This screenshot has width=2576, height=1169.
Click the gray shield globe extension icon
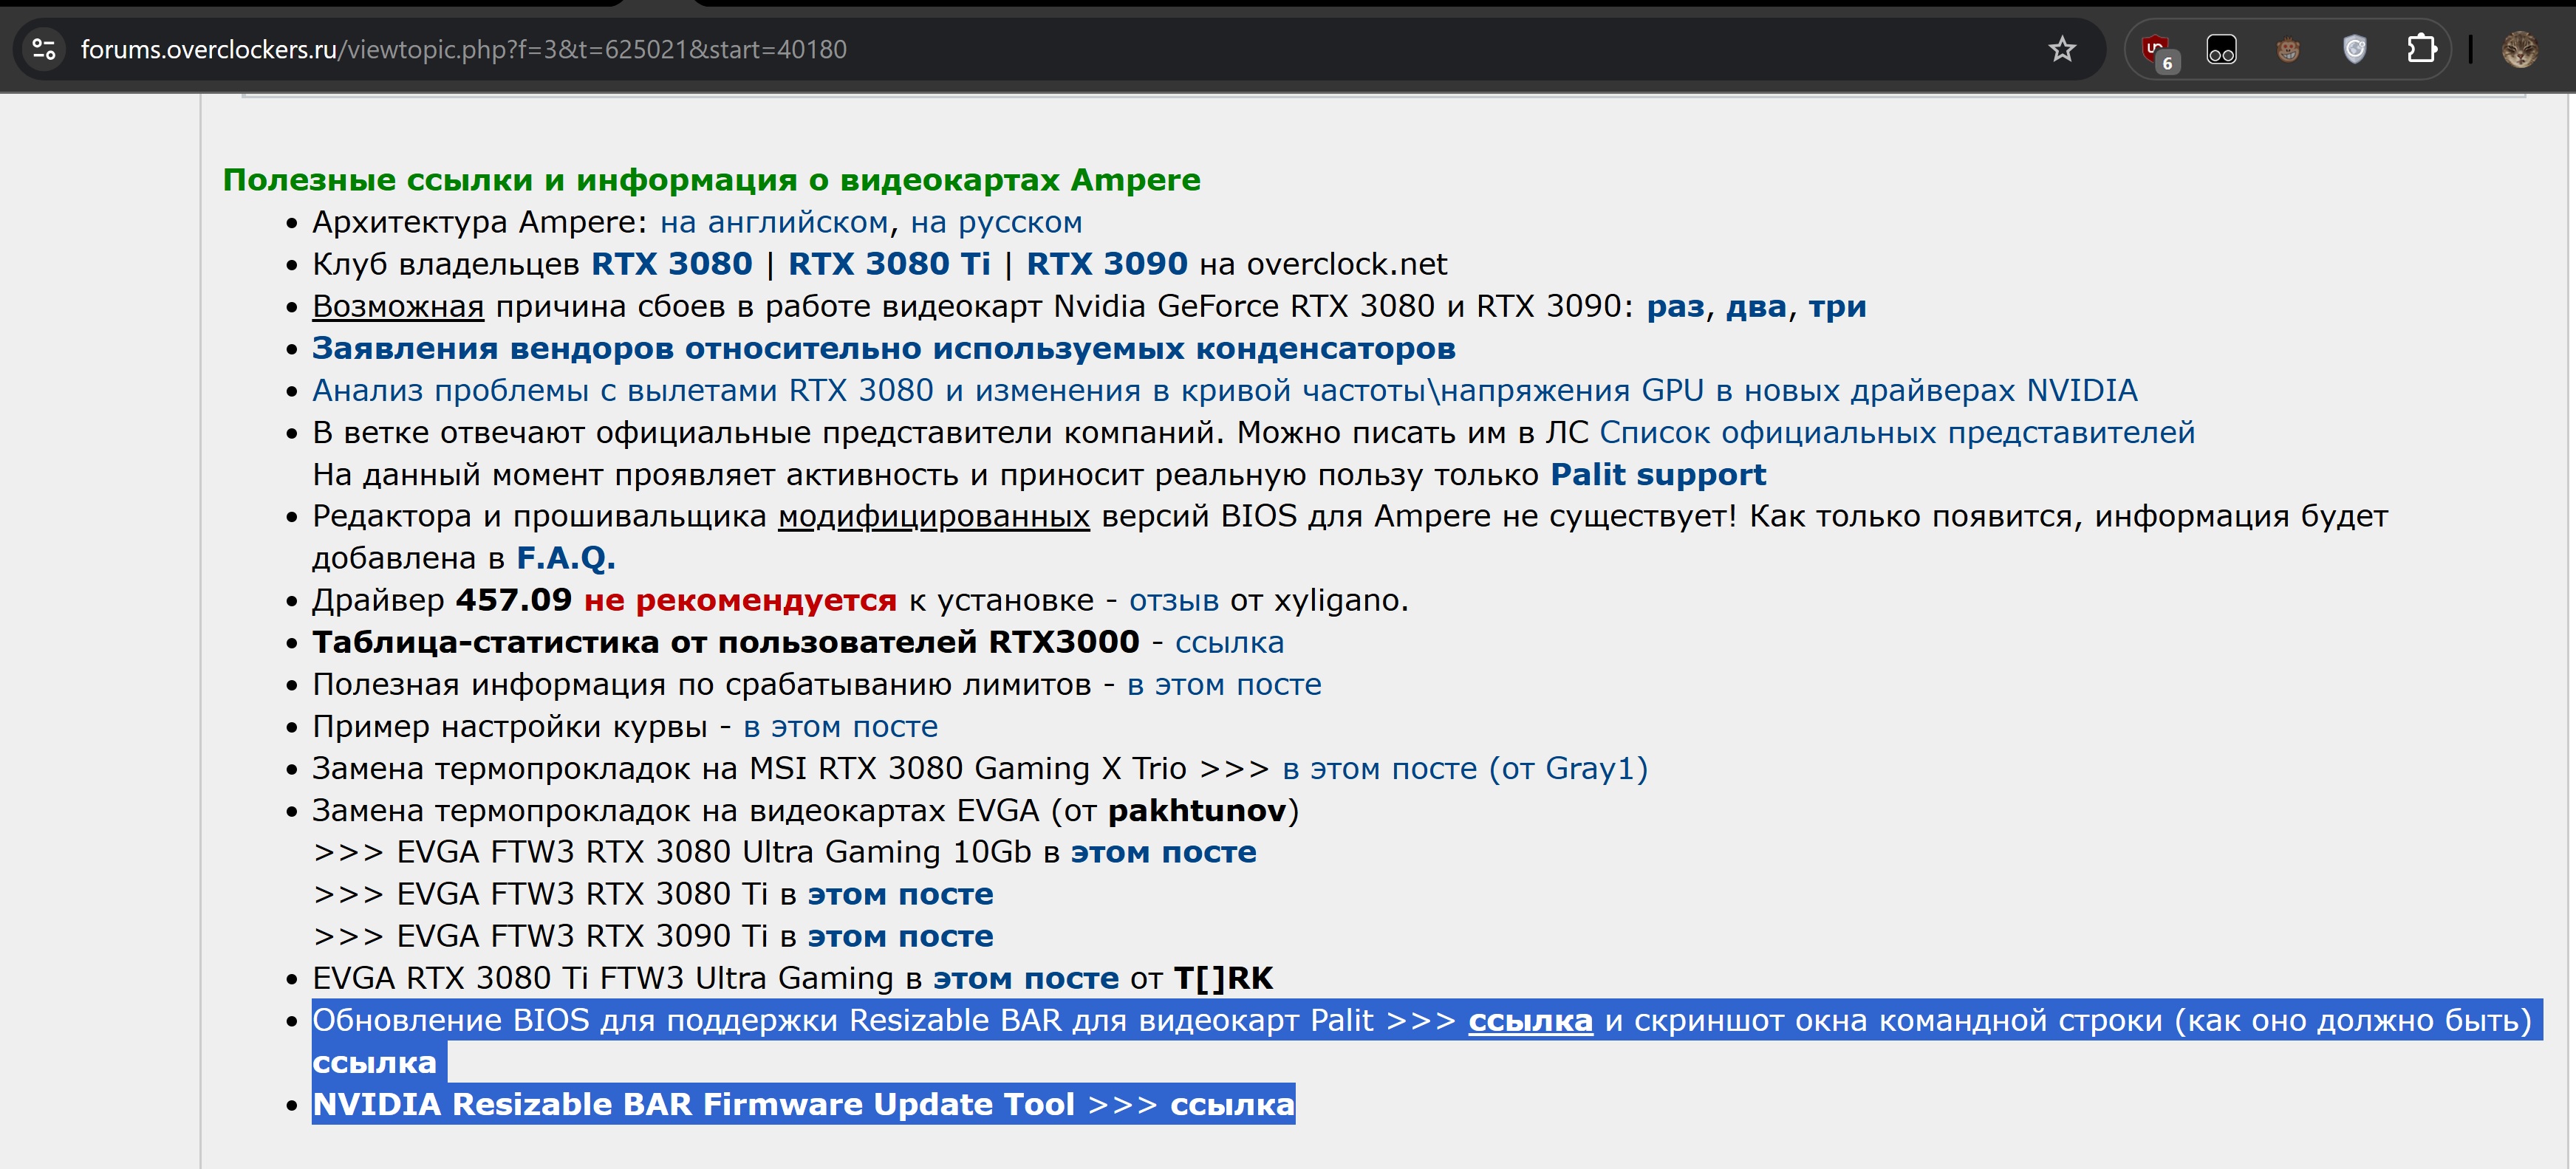[2354, 49]
